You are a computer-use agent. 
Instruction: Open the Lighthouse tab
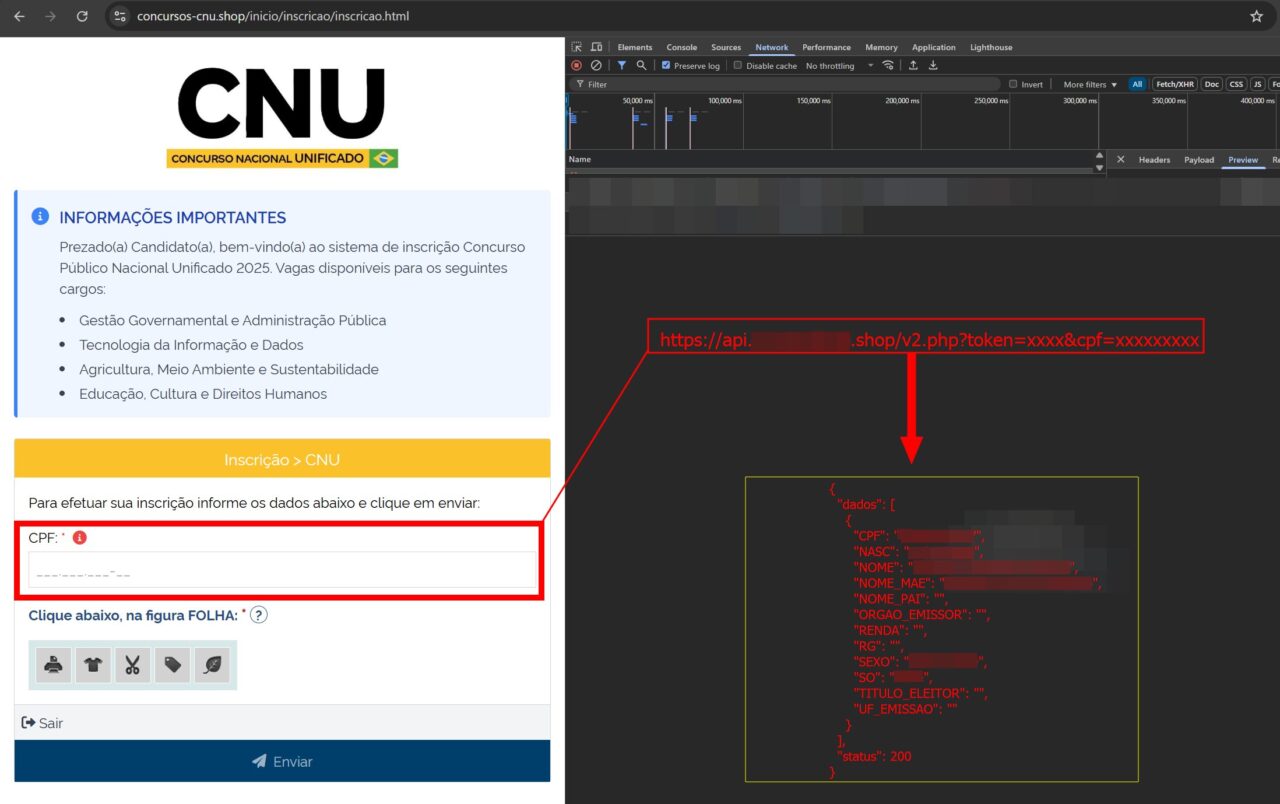991,47
